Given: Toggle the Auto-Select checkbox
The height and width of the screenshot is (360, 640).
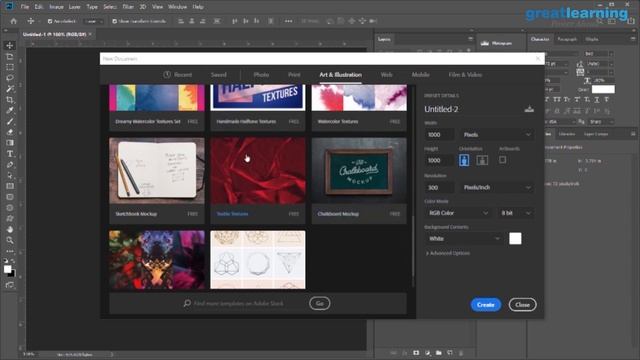Looking at the screenshot, I should tap(50, 21).
